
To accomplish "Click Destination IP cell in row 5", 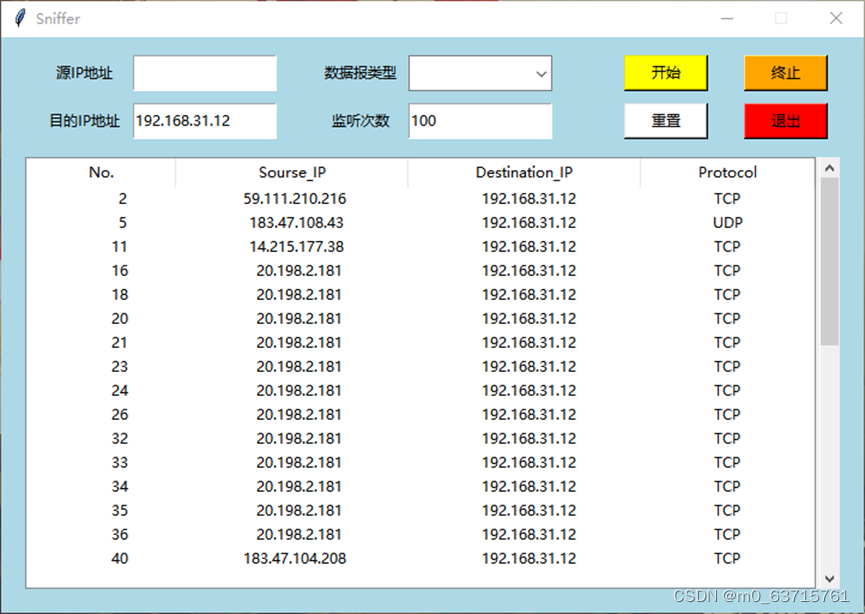I will pos(528,223).
